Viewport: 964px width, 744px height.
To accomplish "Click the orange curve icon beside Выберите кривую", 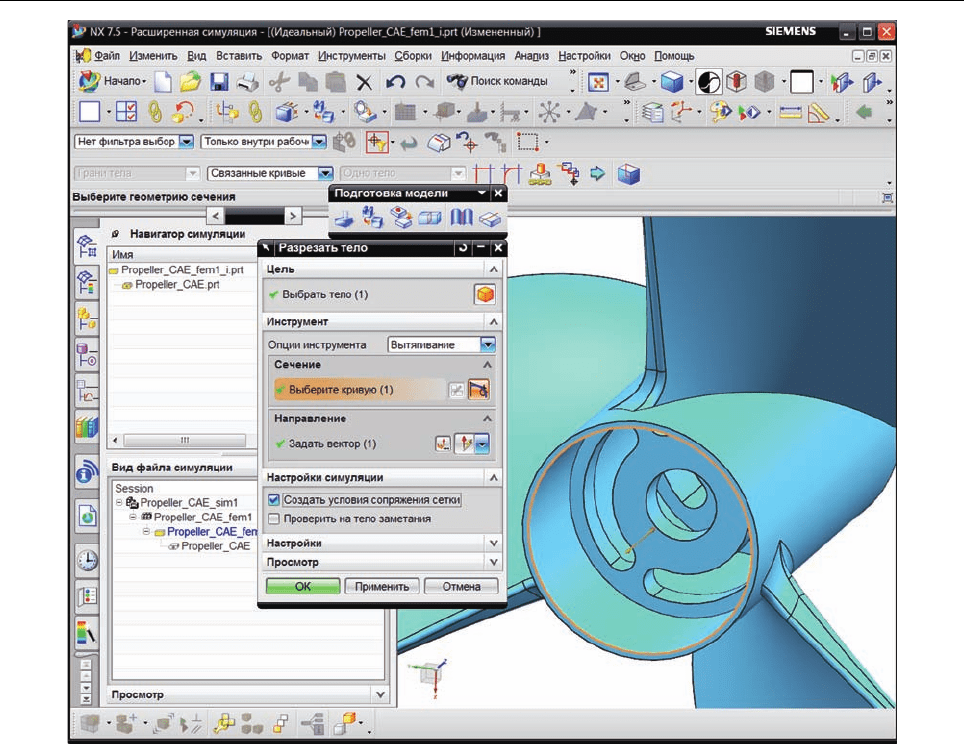I will [479, 390].
